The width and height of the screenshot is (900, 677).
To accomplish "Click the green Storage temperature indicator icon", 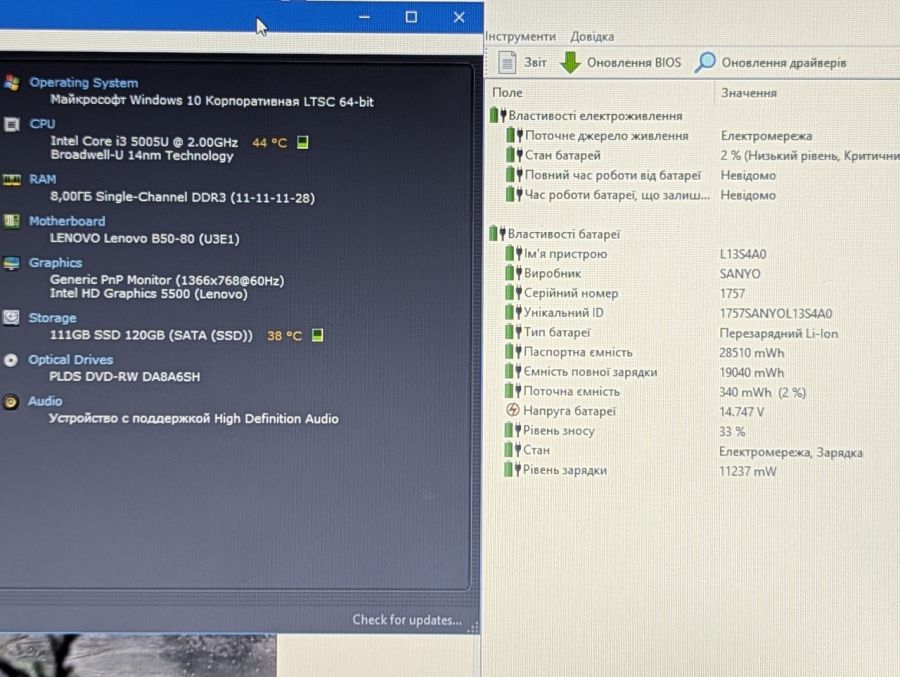I will pyautogui.click(x=317, y=335).
